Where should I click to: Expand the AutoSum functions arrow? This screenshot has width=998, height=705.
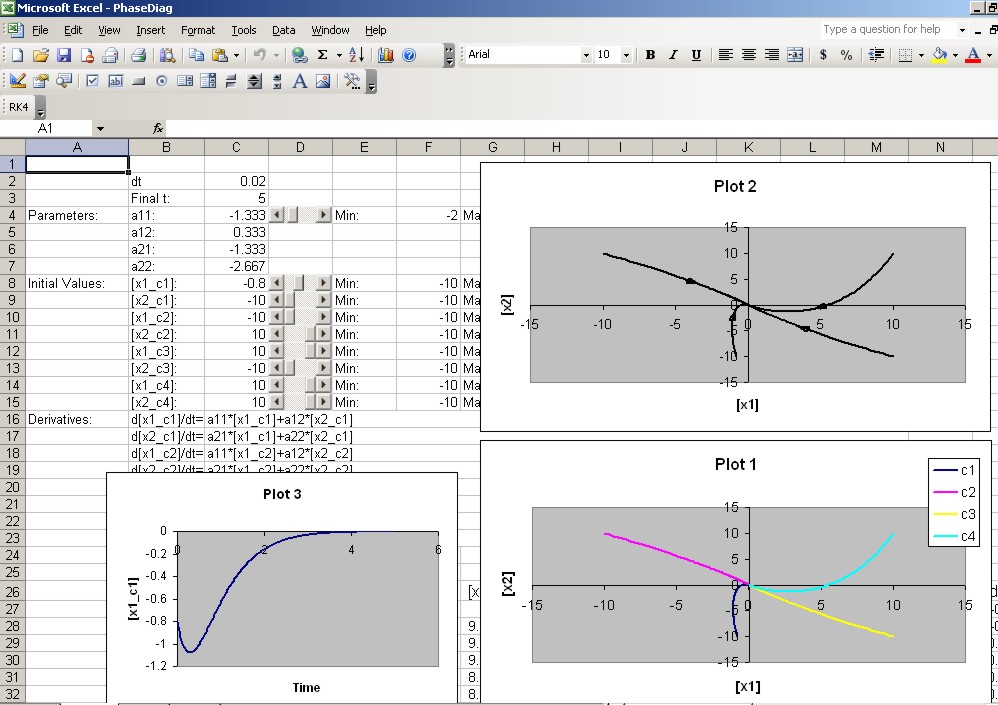339,55
